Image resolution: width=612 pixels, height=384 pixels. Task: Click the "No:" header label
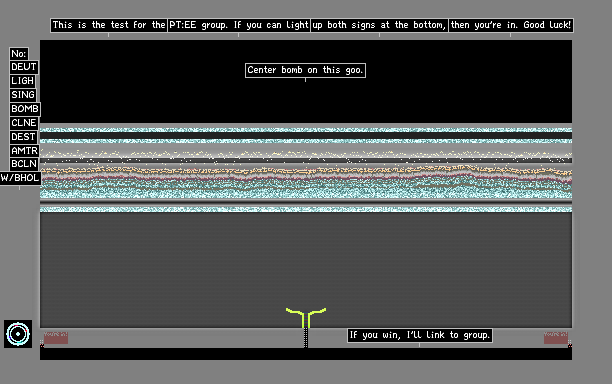(x=19, y=53)
